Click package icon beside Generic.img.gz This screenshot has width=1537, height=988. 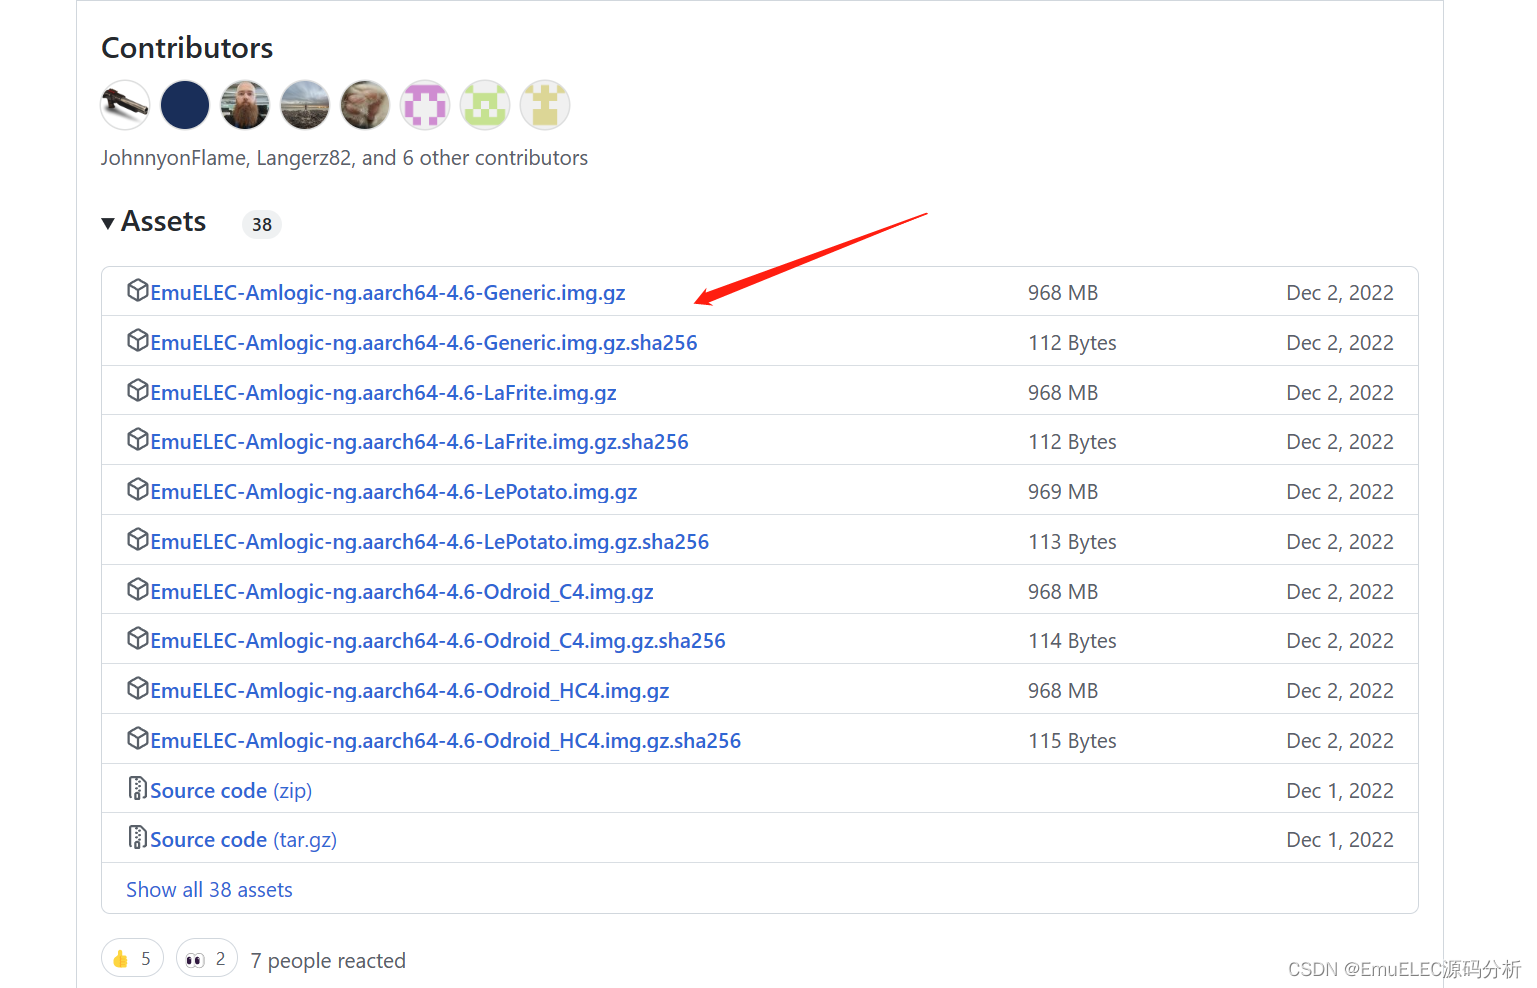(138, 290)
